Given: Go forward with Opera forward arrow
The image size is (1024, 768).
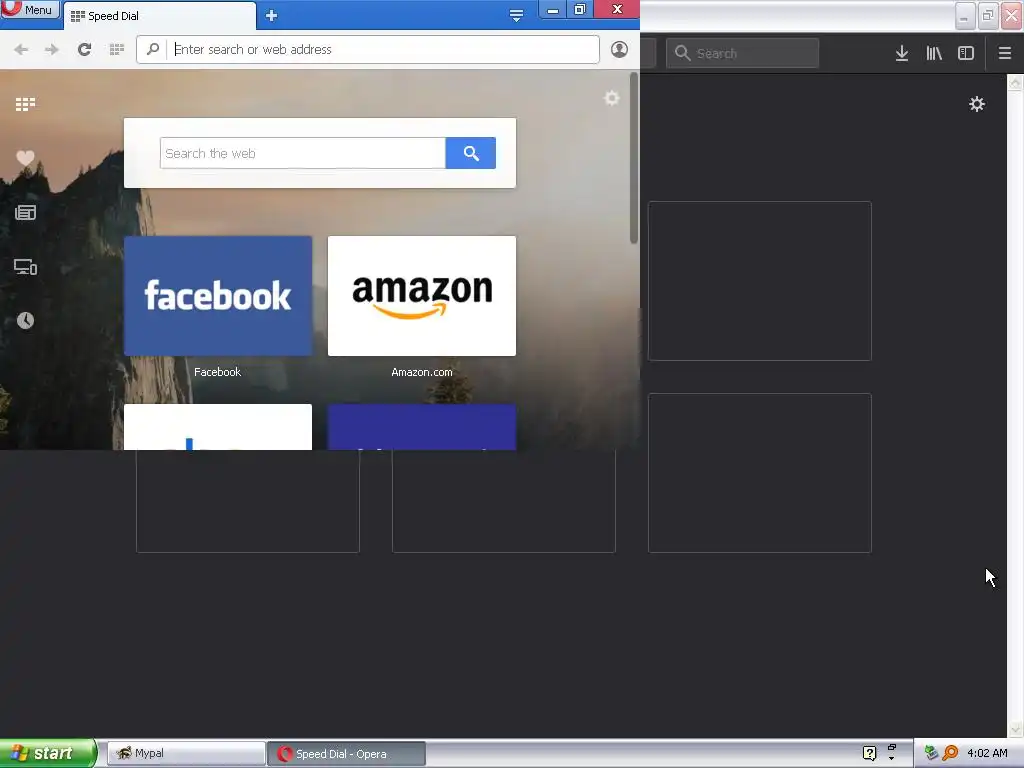Looking at the screenshot, I should click(52, 50).
